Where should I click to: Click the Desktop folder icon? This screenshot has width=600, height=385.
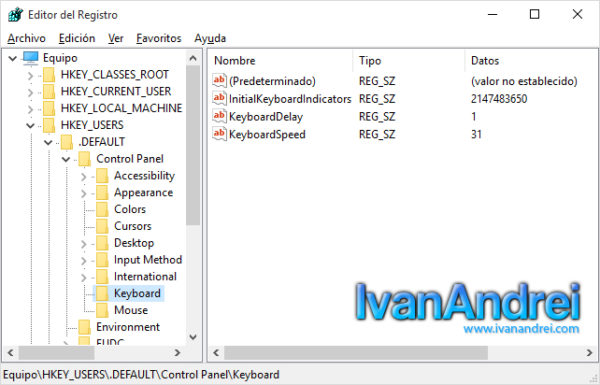[x=103, y=243]
